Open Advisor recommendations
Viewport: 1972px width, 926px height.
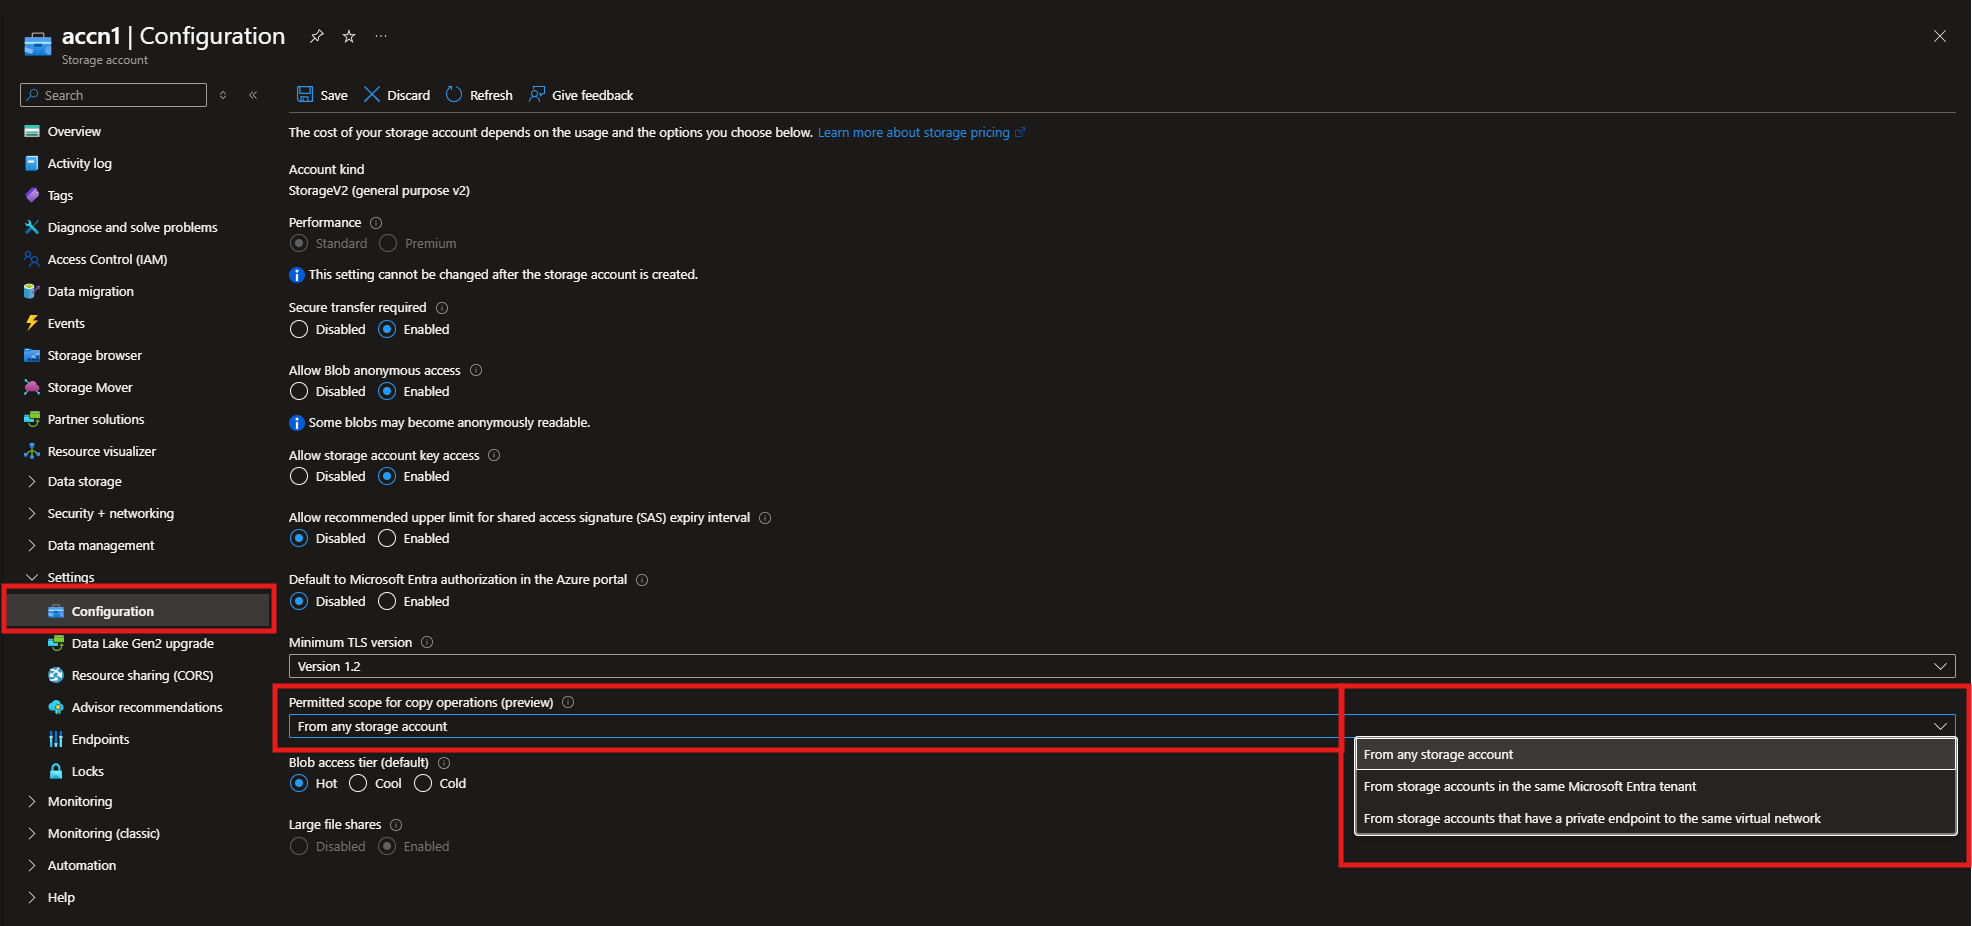click(147, 707)
